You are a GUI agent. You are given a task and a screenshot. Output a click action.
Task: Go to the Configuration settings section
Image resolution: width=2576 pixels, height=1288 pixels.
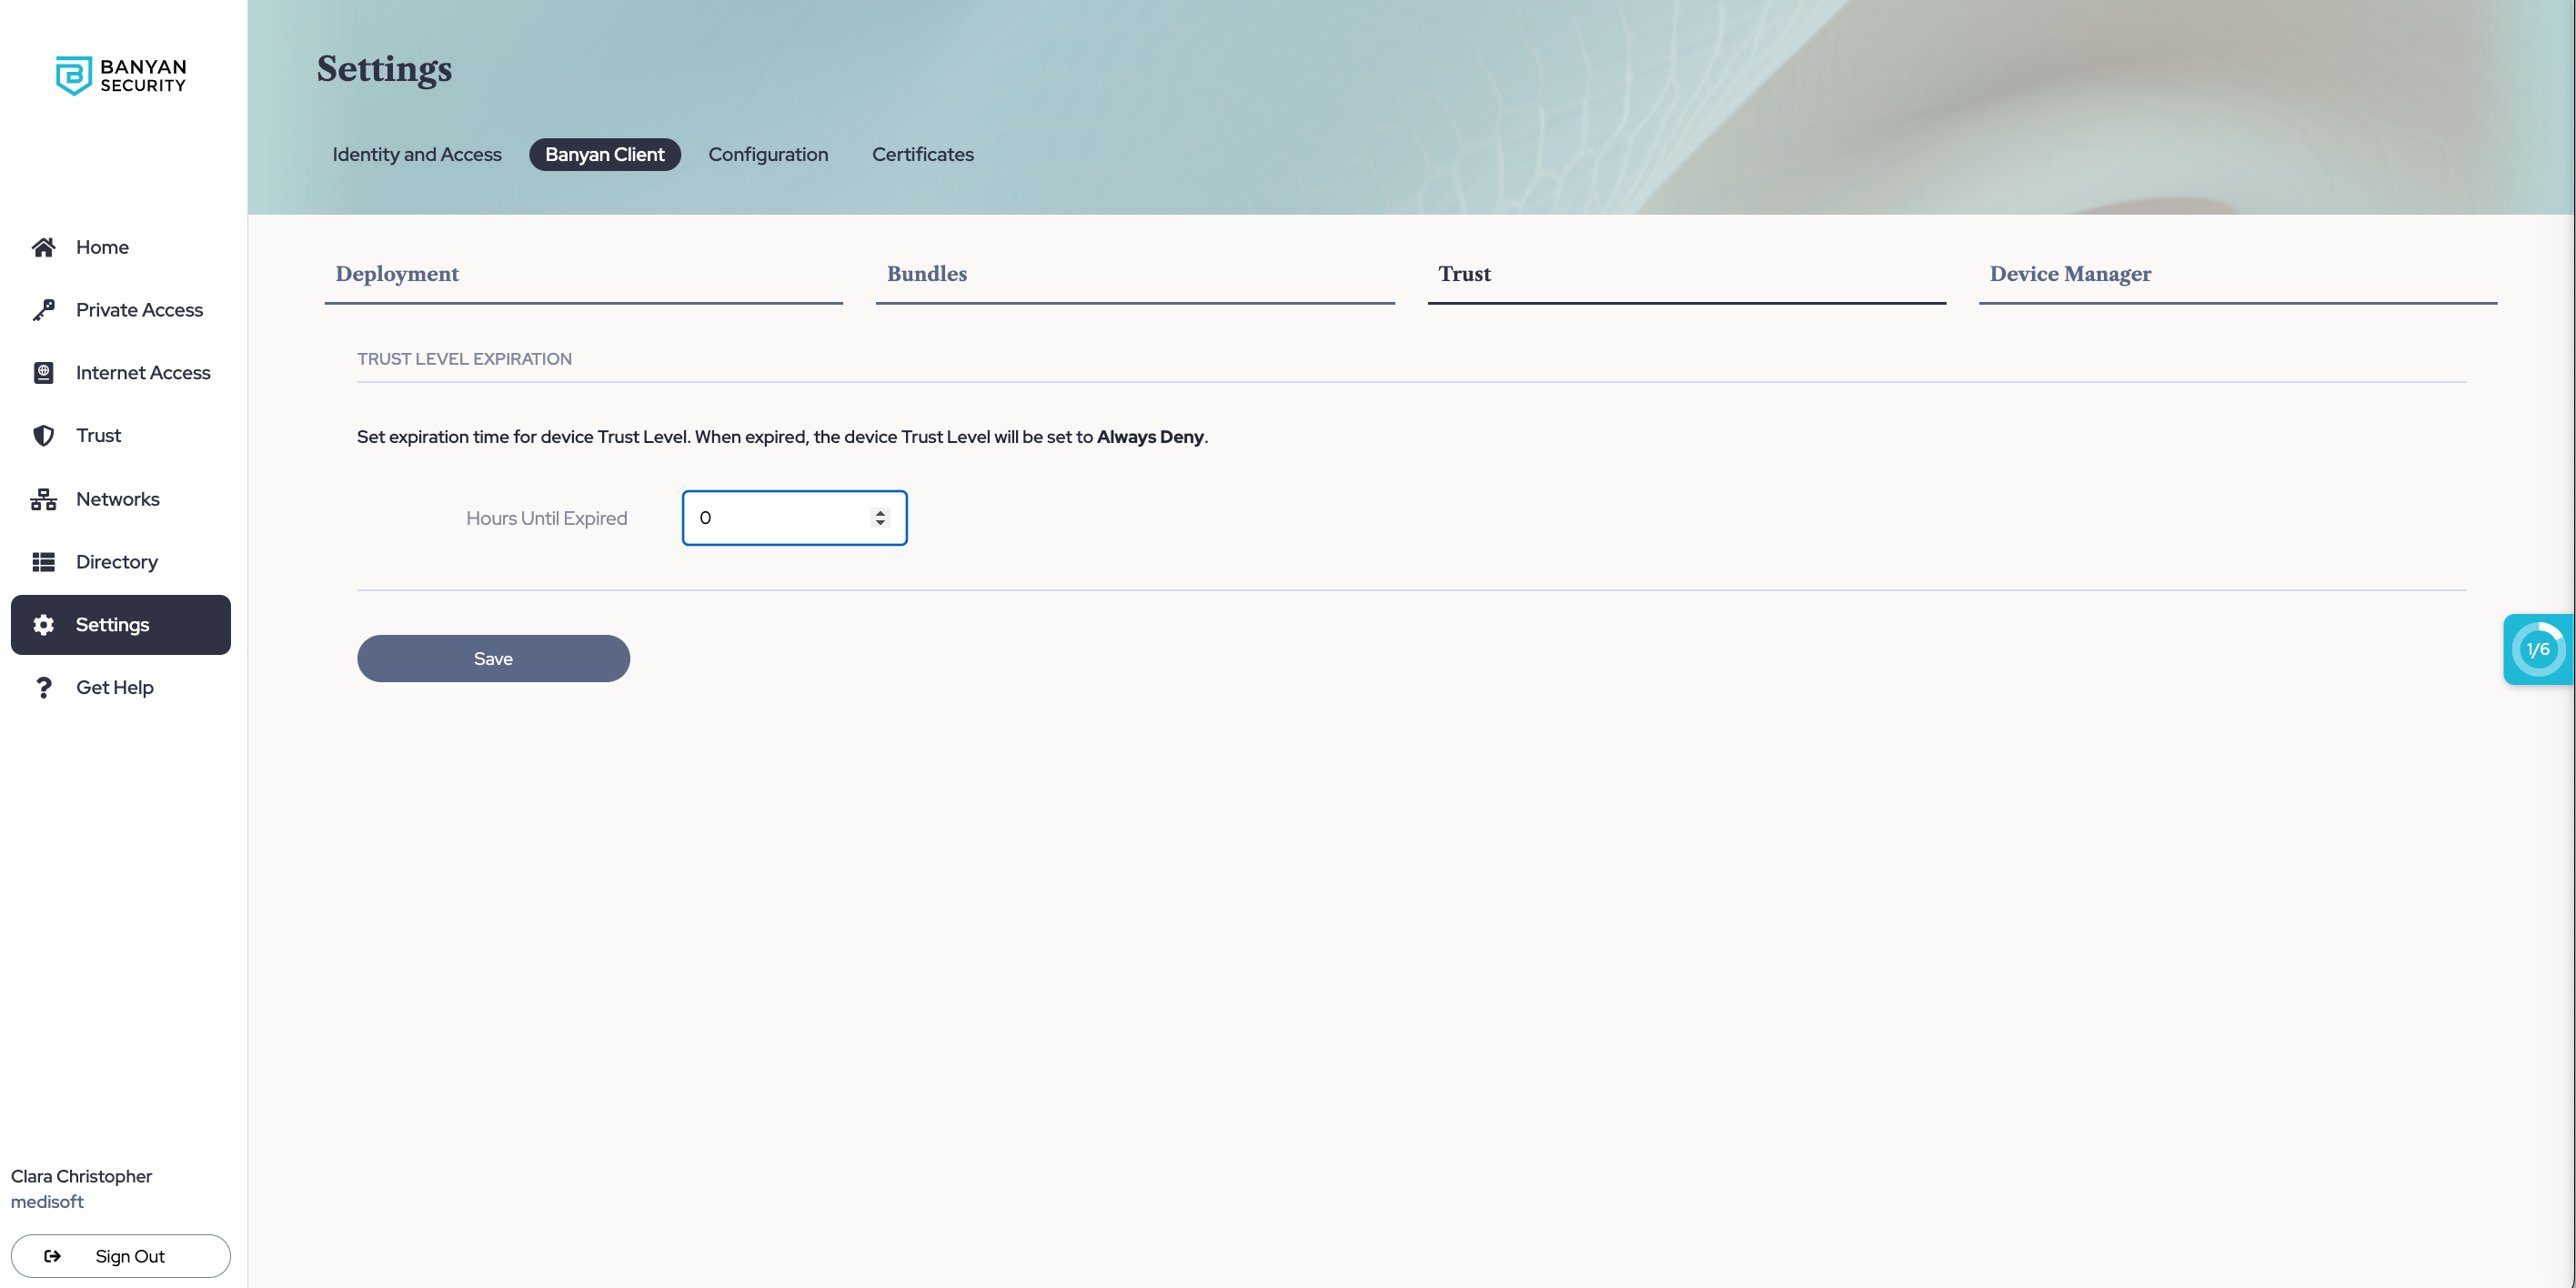point(768,155)
